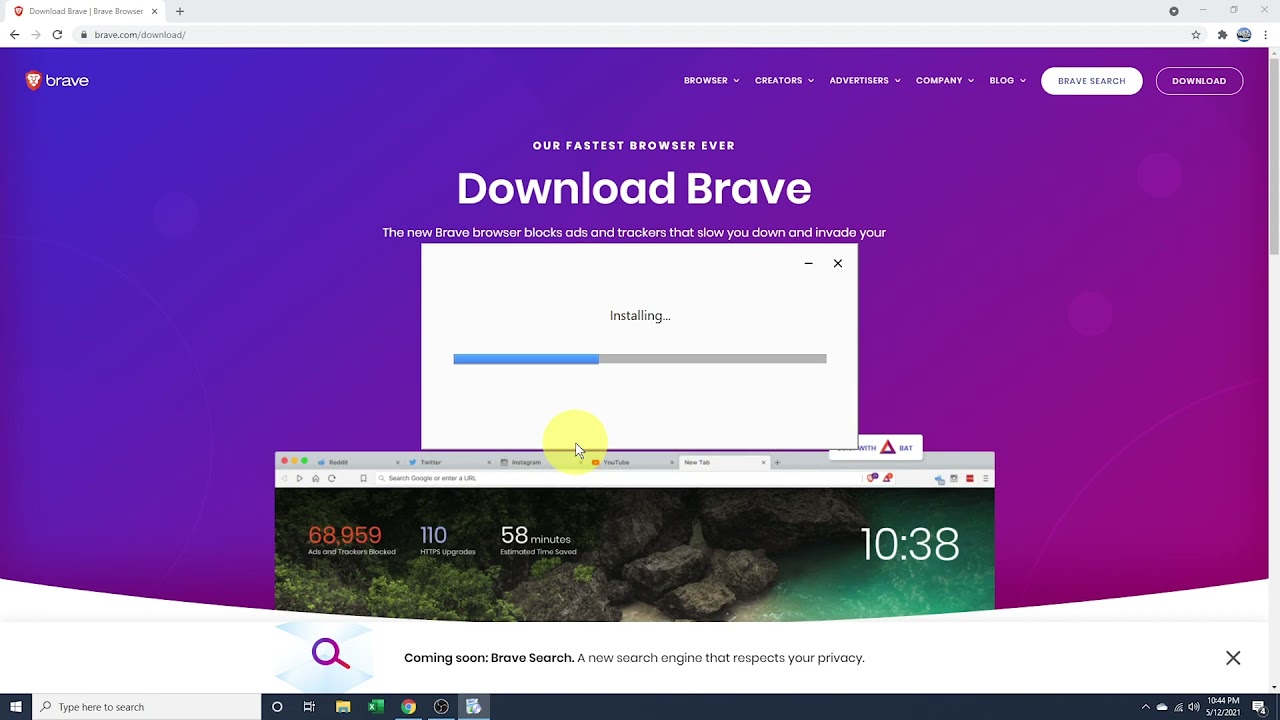Click the Brave Search magnifier icon

(x=330, y=655)
